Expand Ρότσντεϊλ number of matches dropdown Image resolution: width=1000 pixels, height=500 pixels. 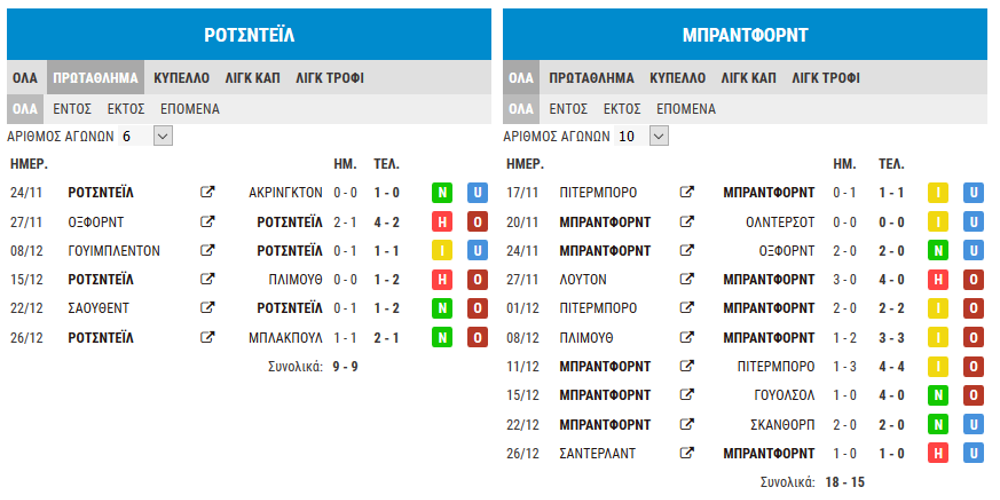[x=163, y=136]
